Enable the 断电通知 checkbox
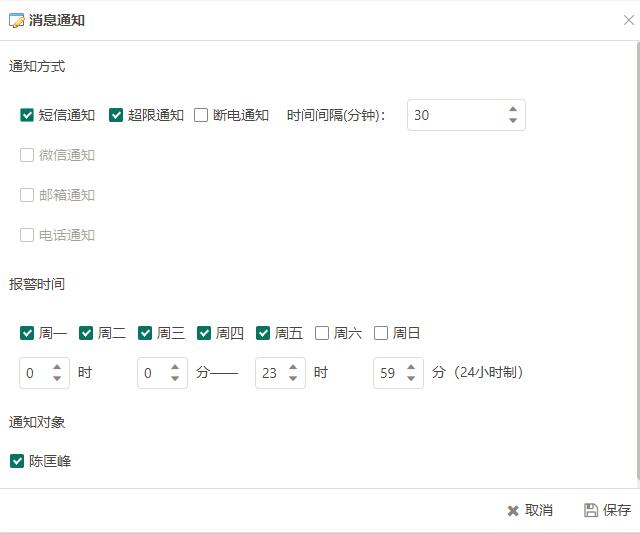 coord(201,115)
